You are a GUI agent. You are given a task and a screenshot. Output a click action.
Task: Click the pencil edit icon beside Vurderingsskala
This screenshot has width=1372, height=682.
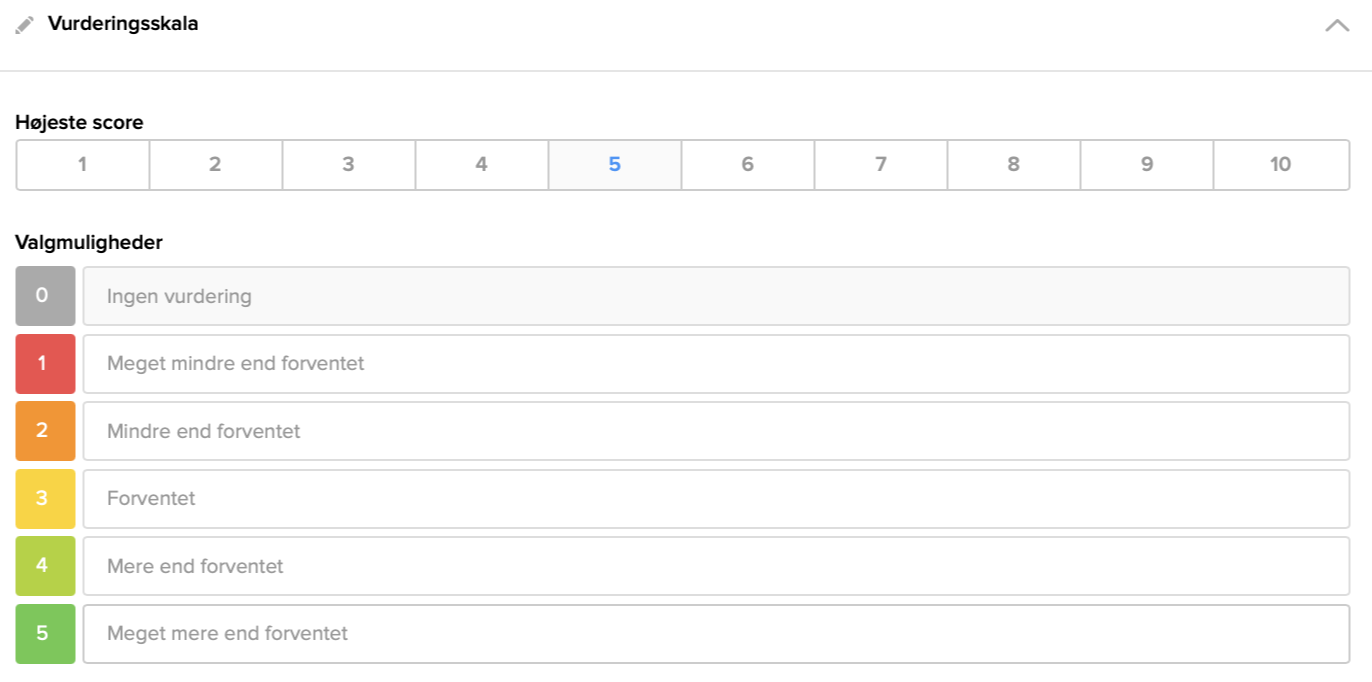(x=25, y=25)
